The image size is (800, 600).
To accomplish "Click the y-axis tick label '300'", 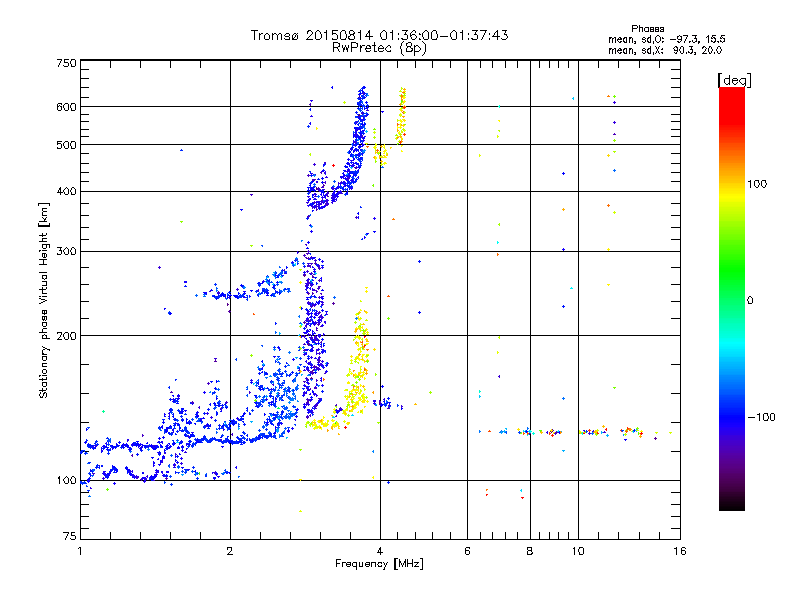I will (66, 252).
